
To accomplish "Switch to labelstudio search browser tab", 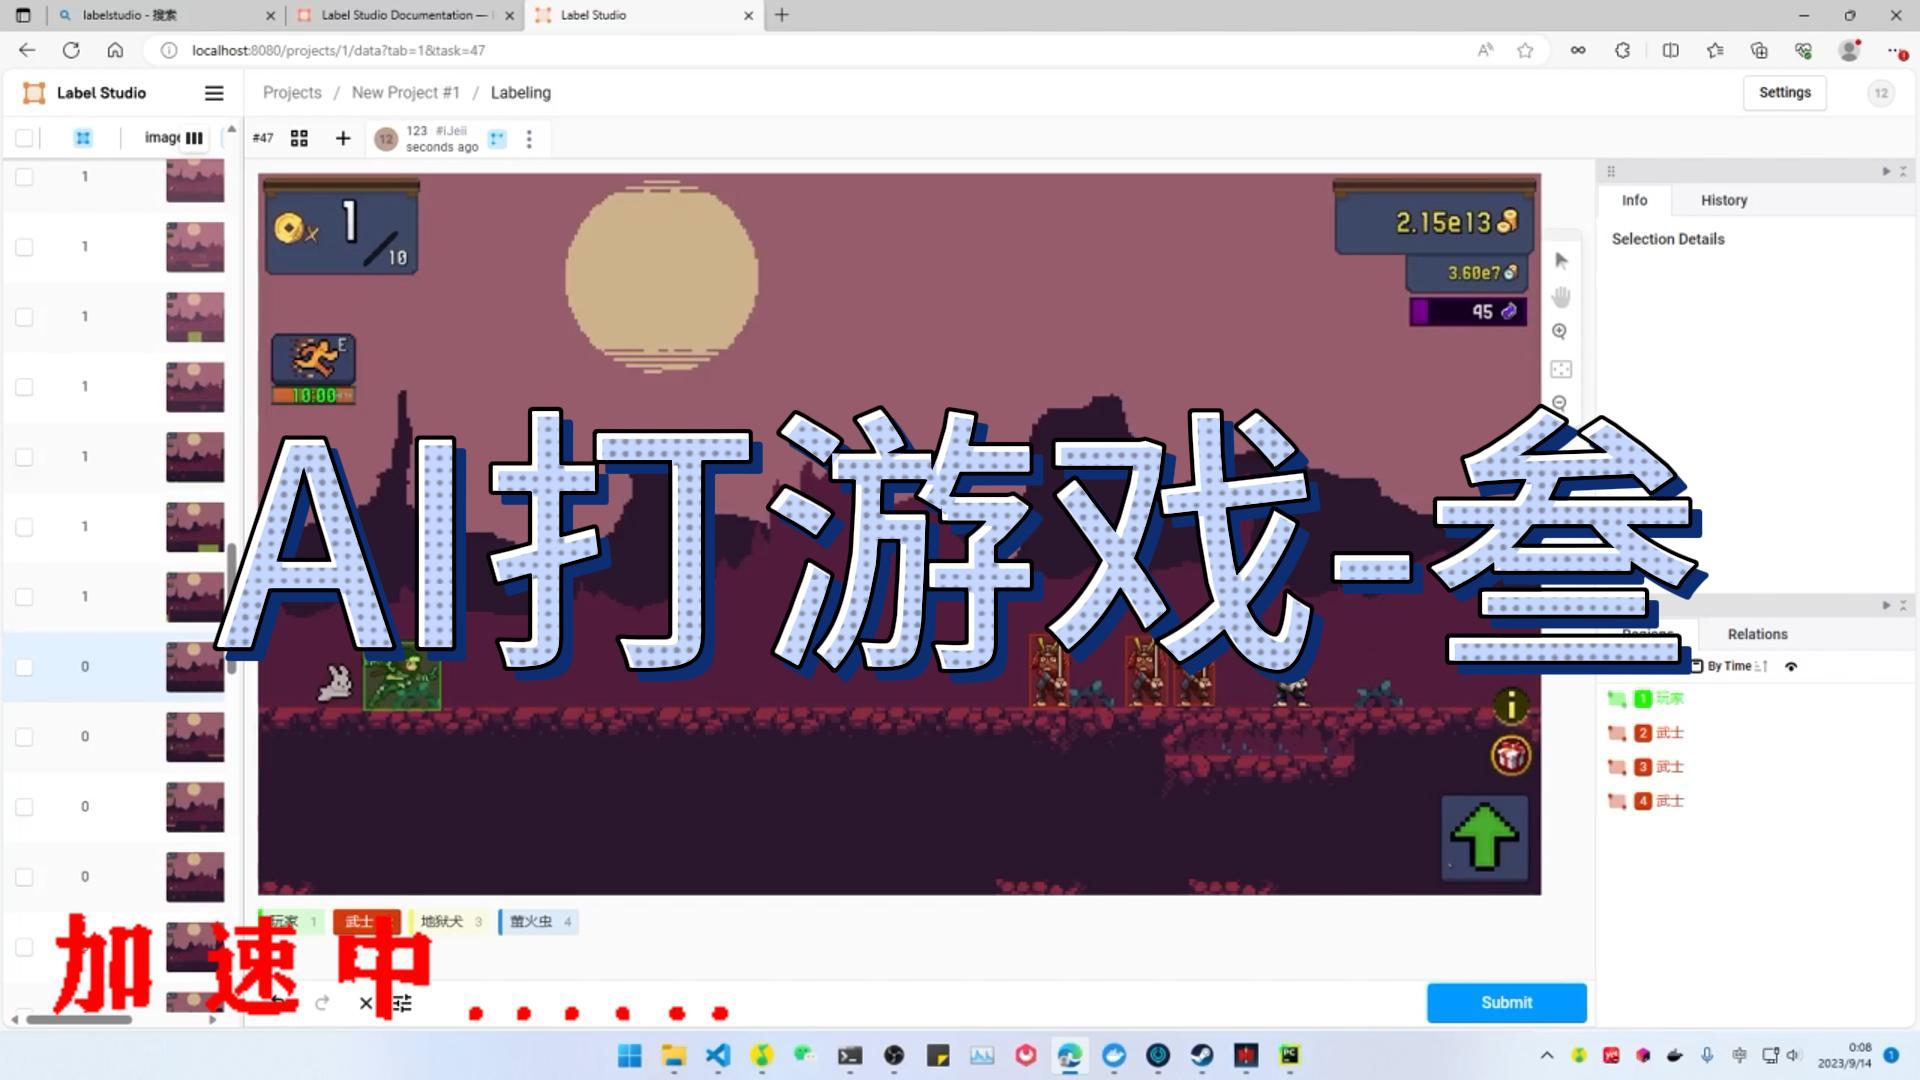I will (x=166, y=15).
